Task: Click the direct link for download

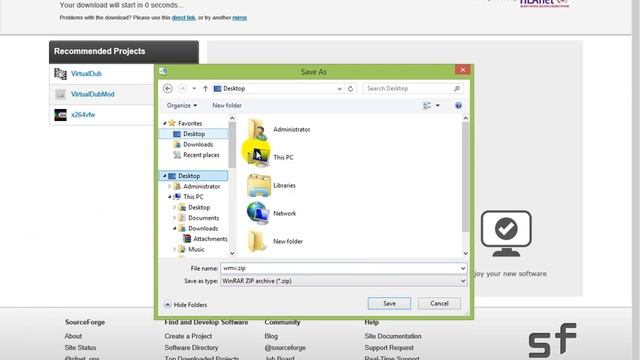Action: click(x=183, y=18)
